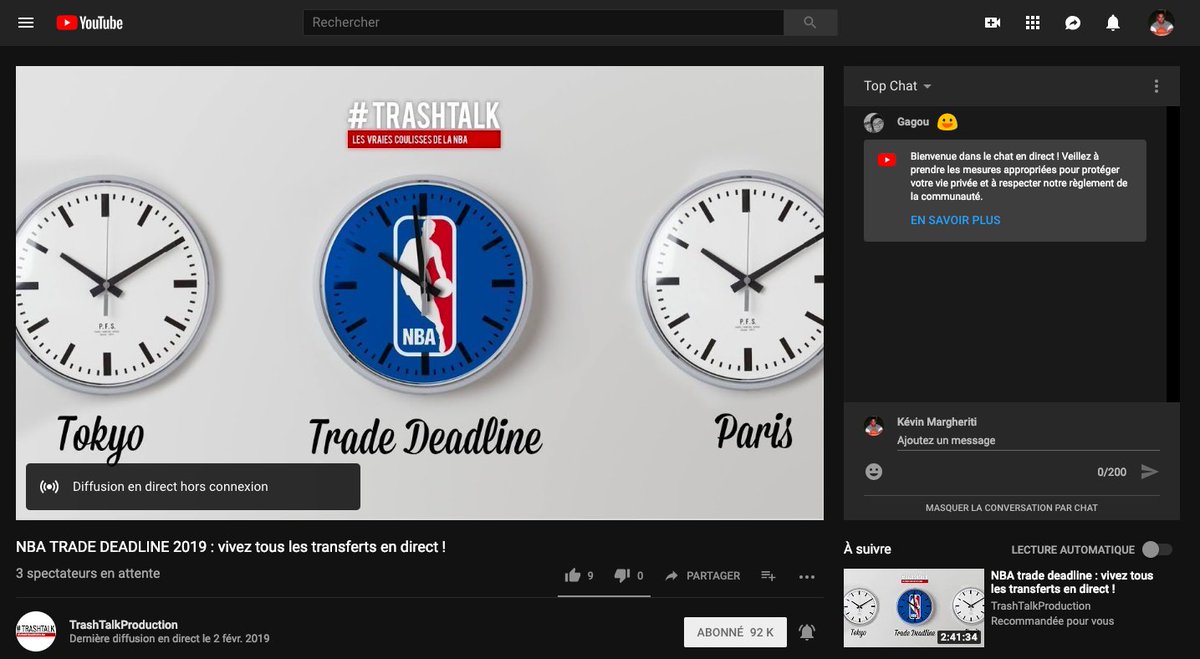Click the emoji next to Gagou
Screen dimensions: 1200x659
point(948,122)
